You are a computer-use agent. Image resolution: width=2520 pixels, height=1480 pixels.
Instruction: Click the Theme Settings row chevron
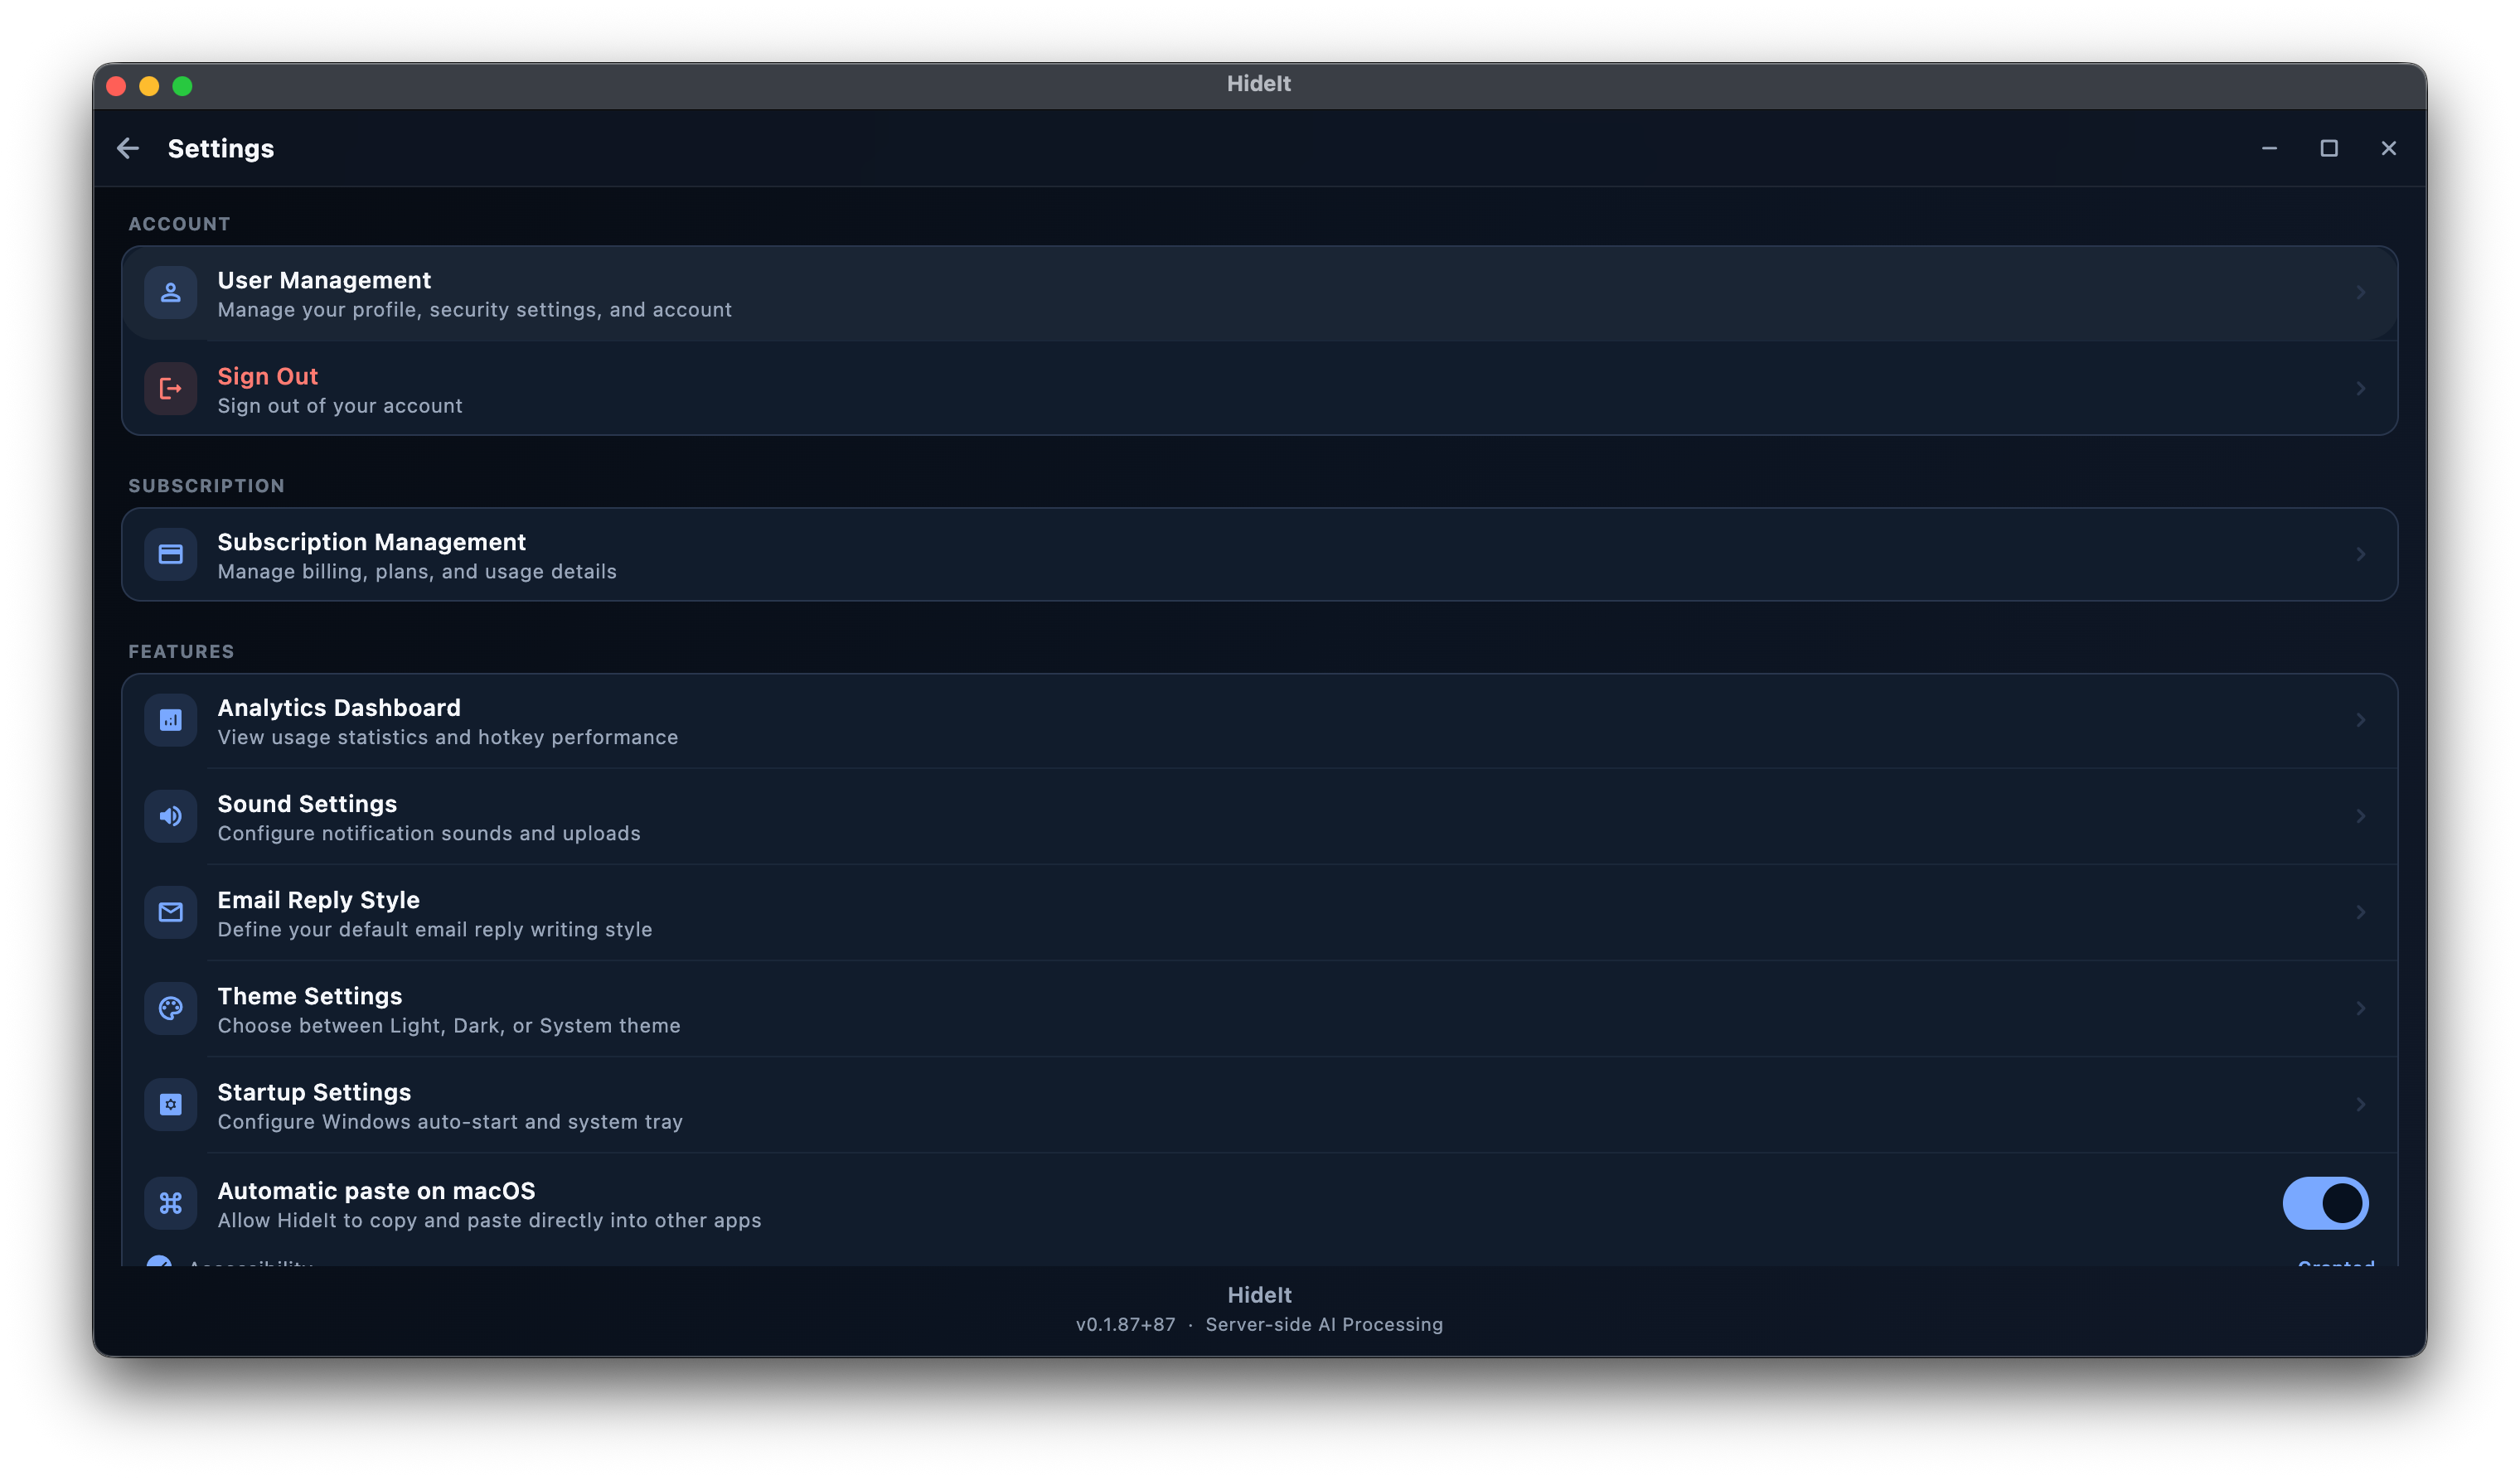2360,1008
